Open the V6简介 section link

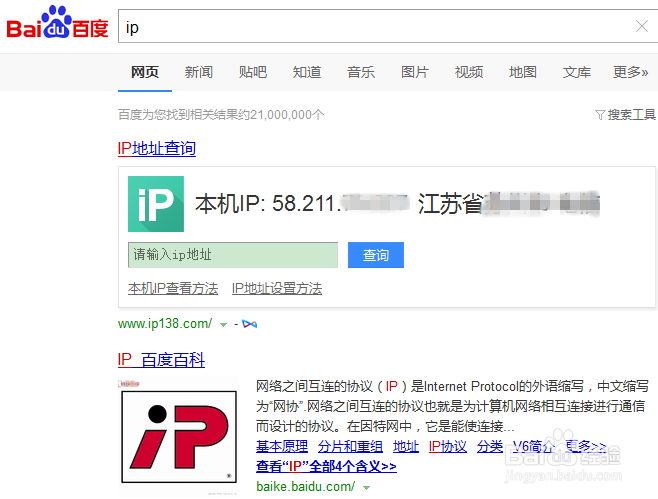coord(534,446)
